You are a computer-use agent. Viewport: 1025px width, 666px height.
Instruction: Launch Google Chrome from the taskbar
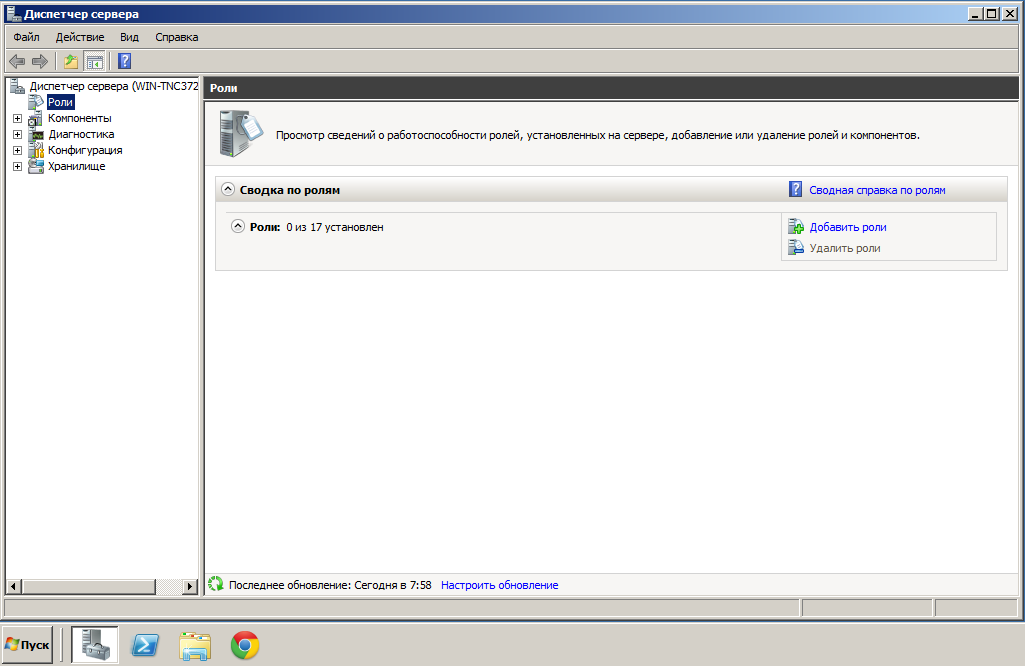click(x=245, y=646)
